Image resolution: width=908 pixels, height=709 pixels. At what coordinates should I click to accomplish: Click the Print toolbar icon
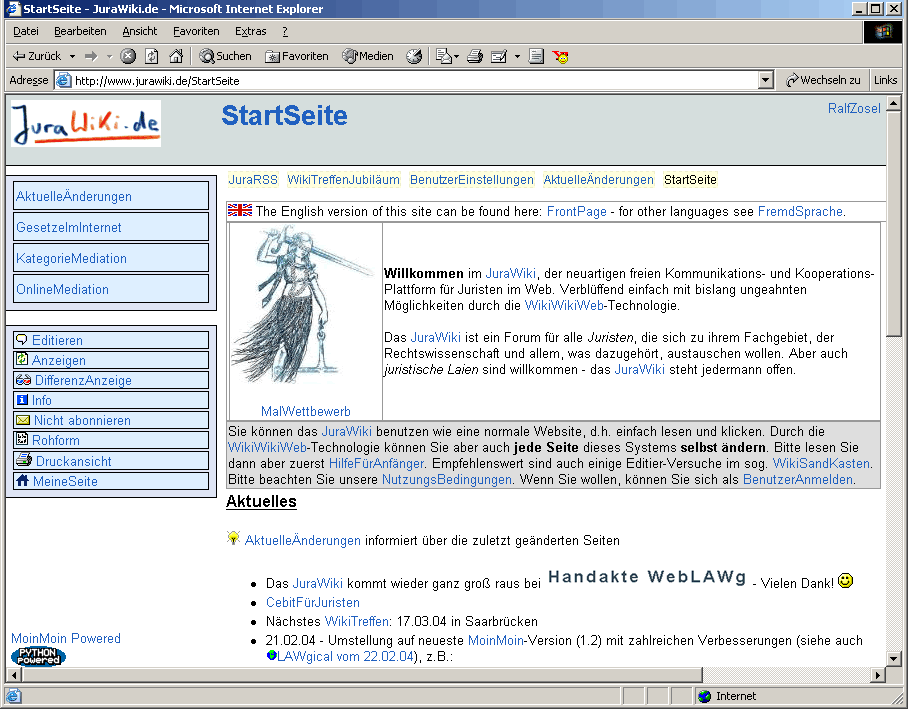(475, 56)
